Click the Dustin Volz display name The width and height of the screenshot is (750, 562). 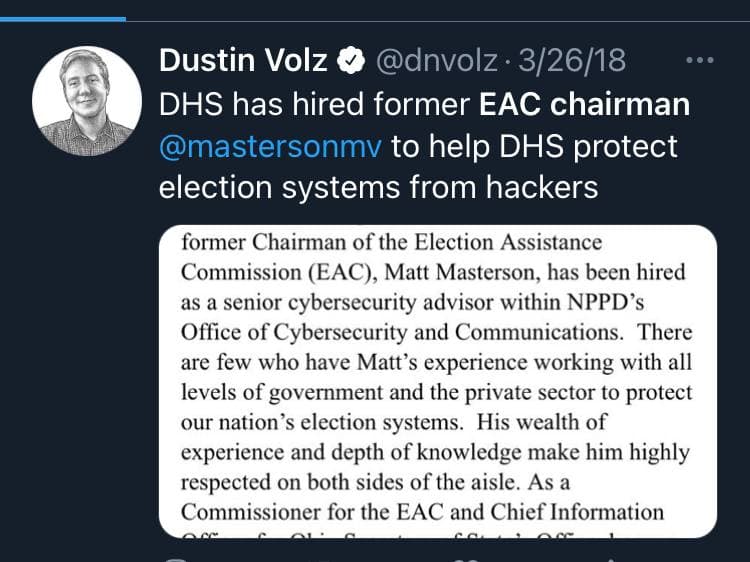[242, 61]
